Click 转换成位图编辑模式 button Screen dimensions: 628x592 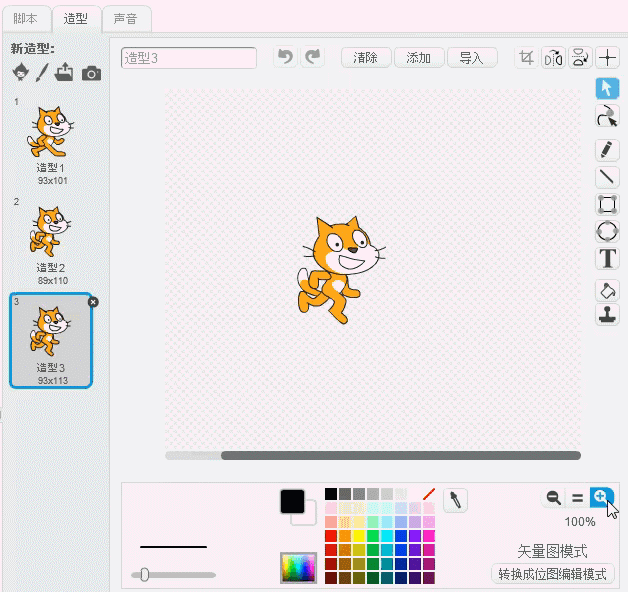click(553, 574)
